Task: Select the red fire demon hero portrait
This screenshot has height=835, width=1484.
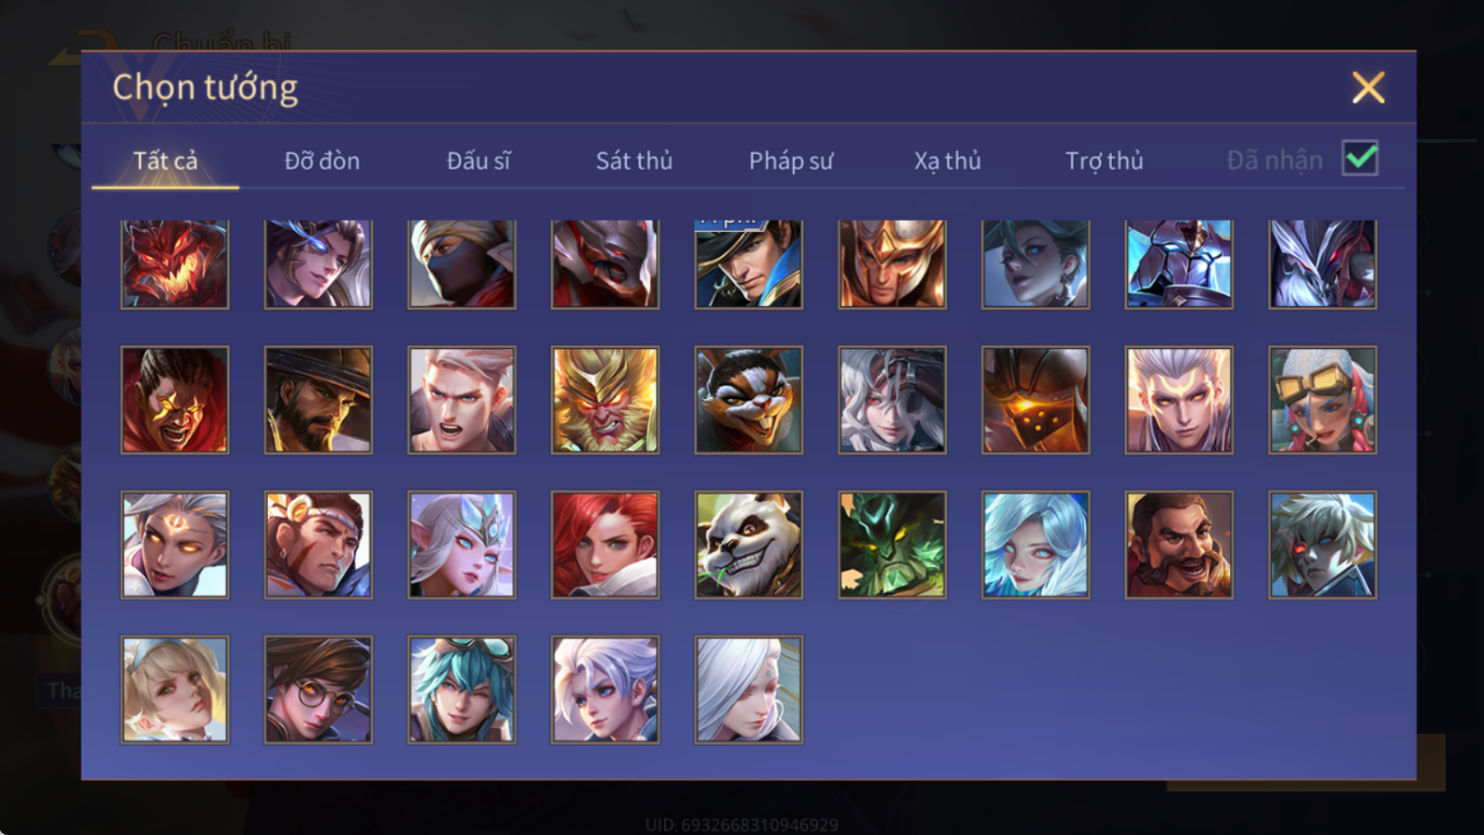Action: (175, 264)
